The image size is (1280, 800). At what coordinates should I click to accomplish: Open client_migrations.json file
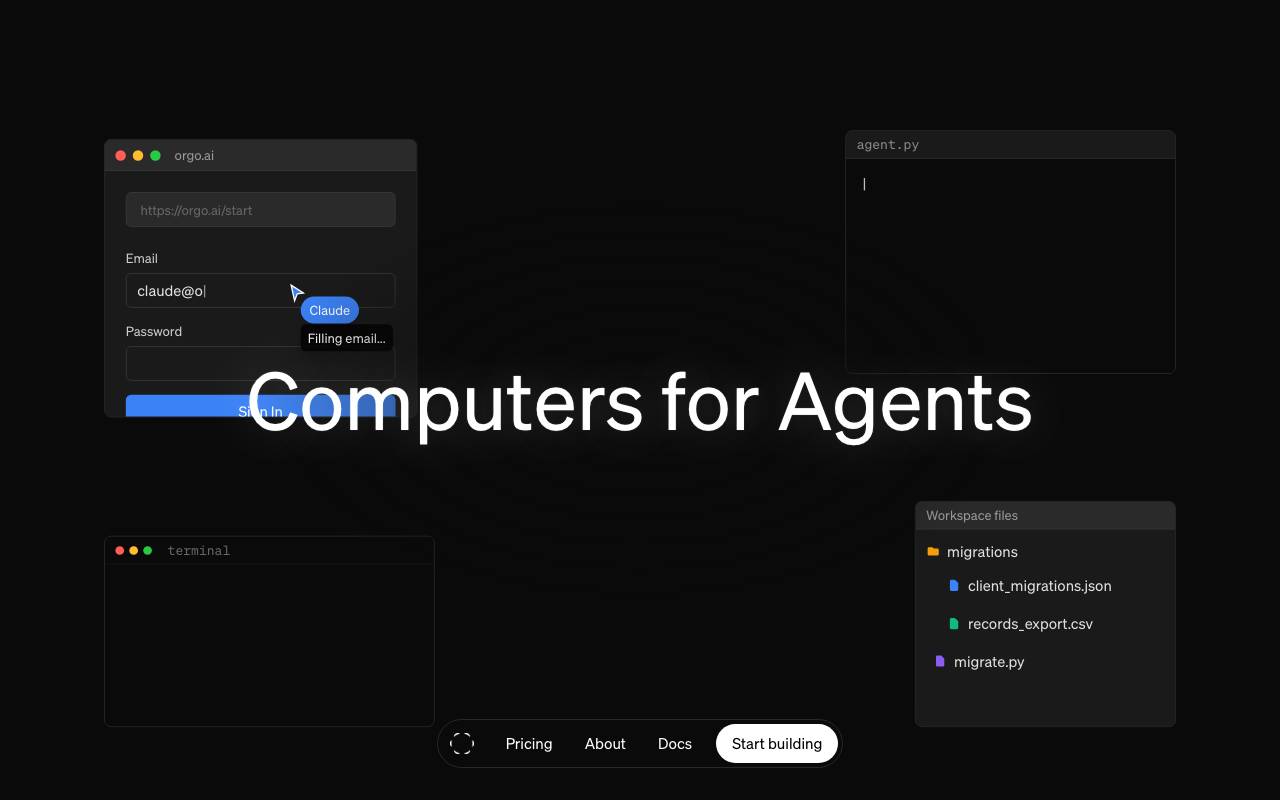1040,586
